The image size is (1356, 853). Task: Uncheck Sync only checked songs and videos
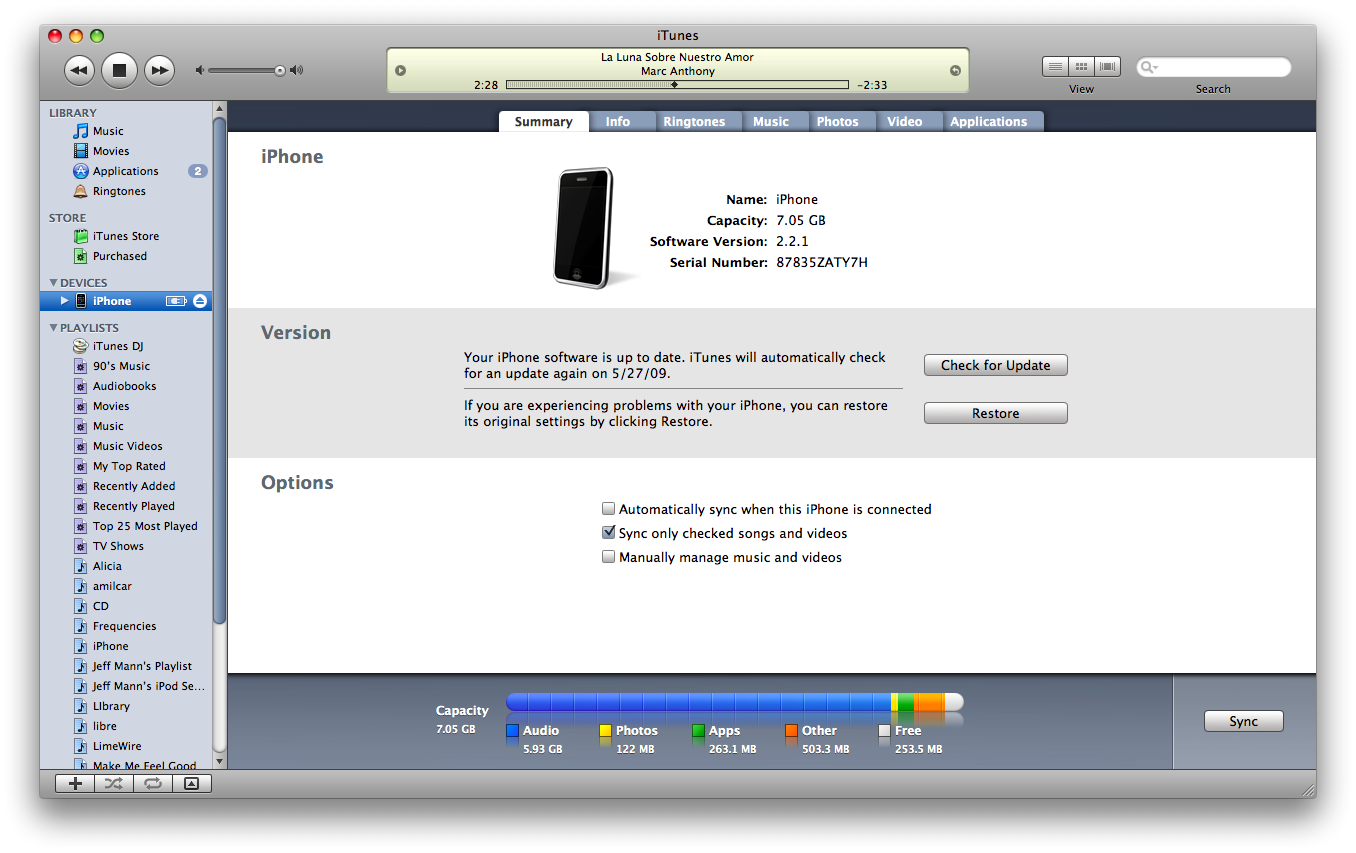tap(608, 533)
